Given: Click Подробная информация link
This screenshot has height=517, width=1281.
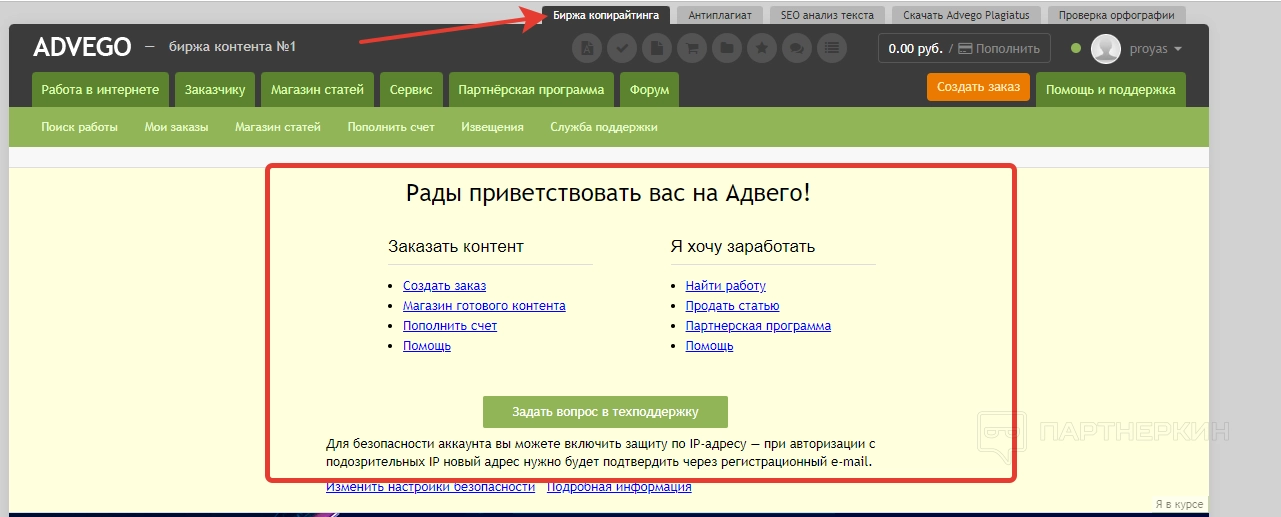Looking at the screenshot, I should coord(620,487).
